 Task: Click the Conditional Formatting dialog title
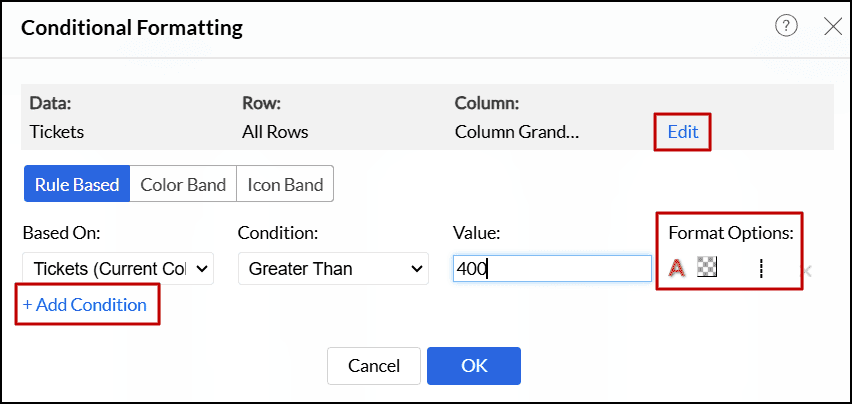point(132,28)
